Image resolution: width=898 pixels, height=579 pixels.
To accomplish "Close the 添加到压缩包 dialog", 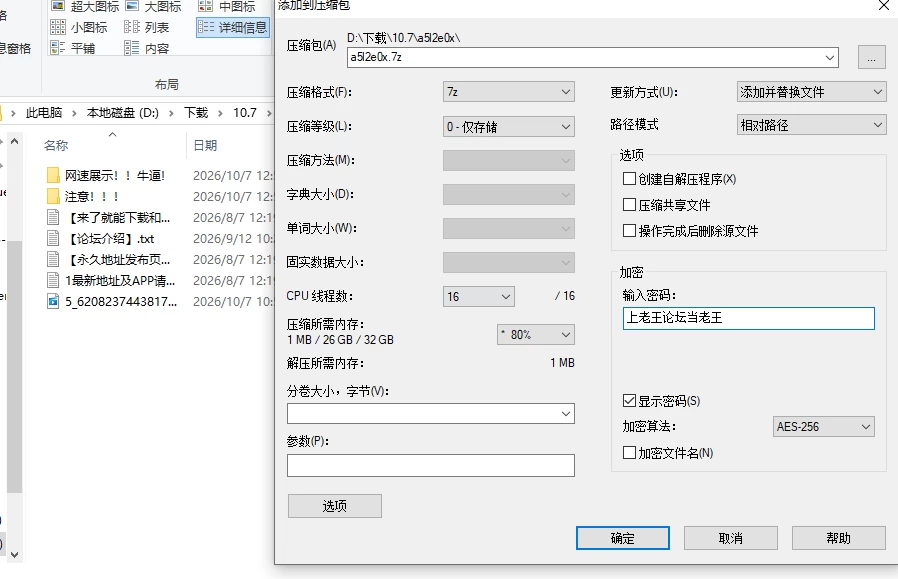I will 884,6.
